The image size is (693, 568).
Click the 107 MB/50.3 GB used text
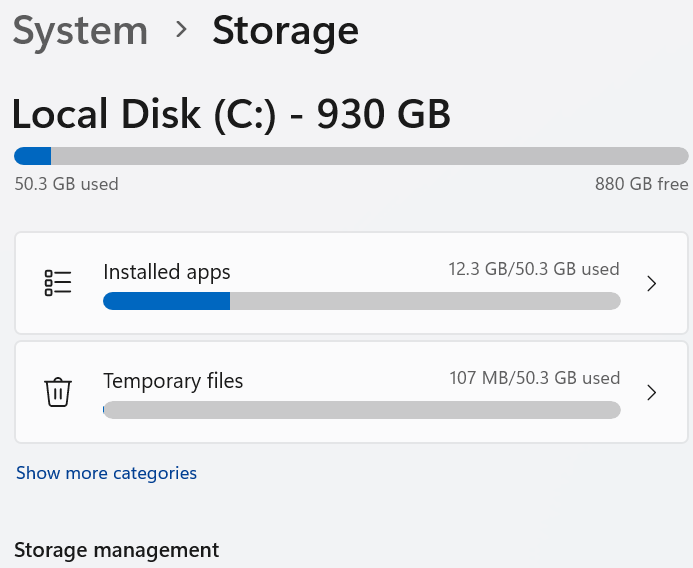tap(535, 378)
